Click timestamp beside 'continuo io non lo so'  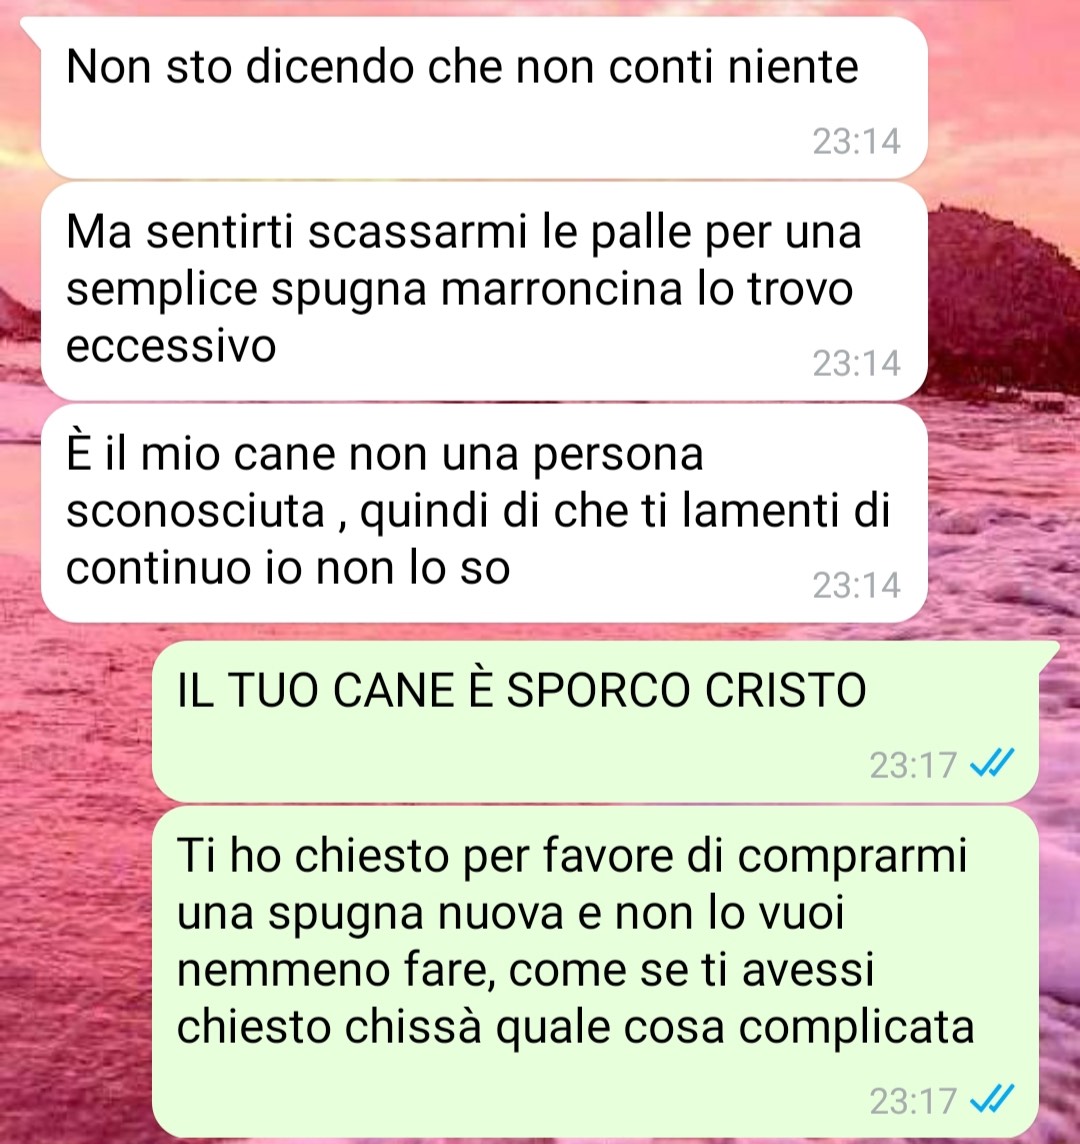pyautogui.click(x=857, y=585)
